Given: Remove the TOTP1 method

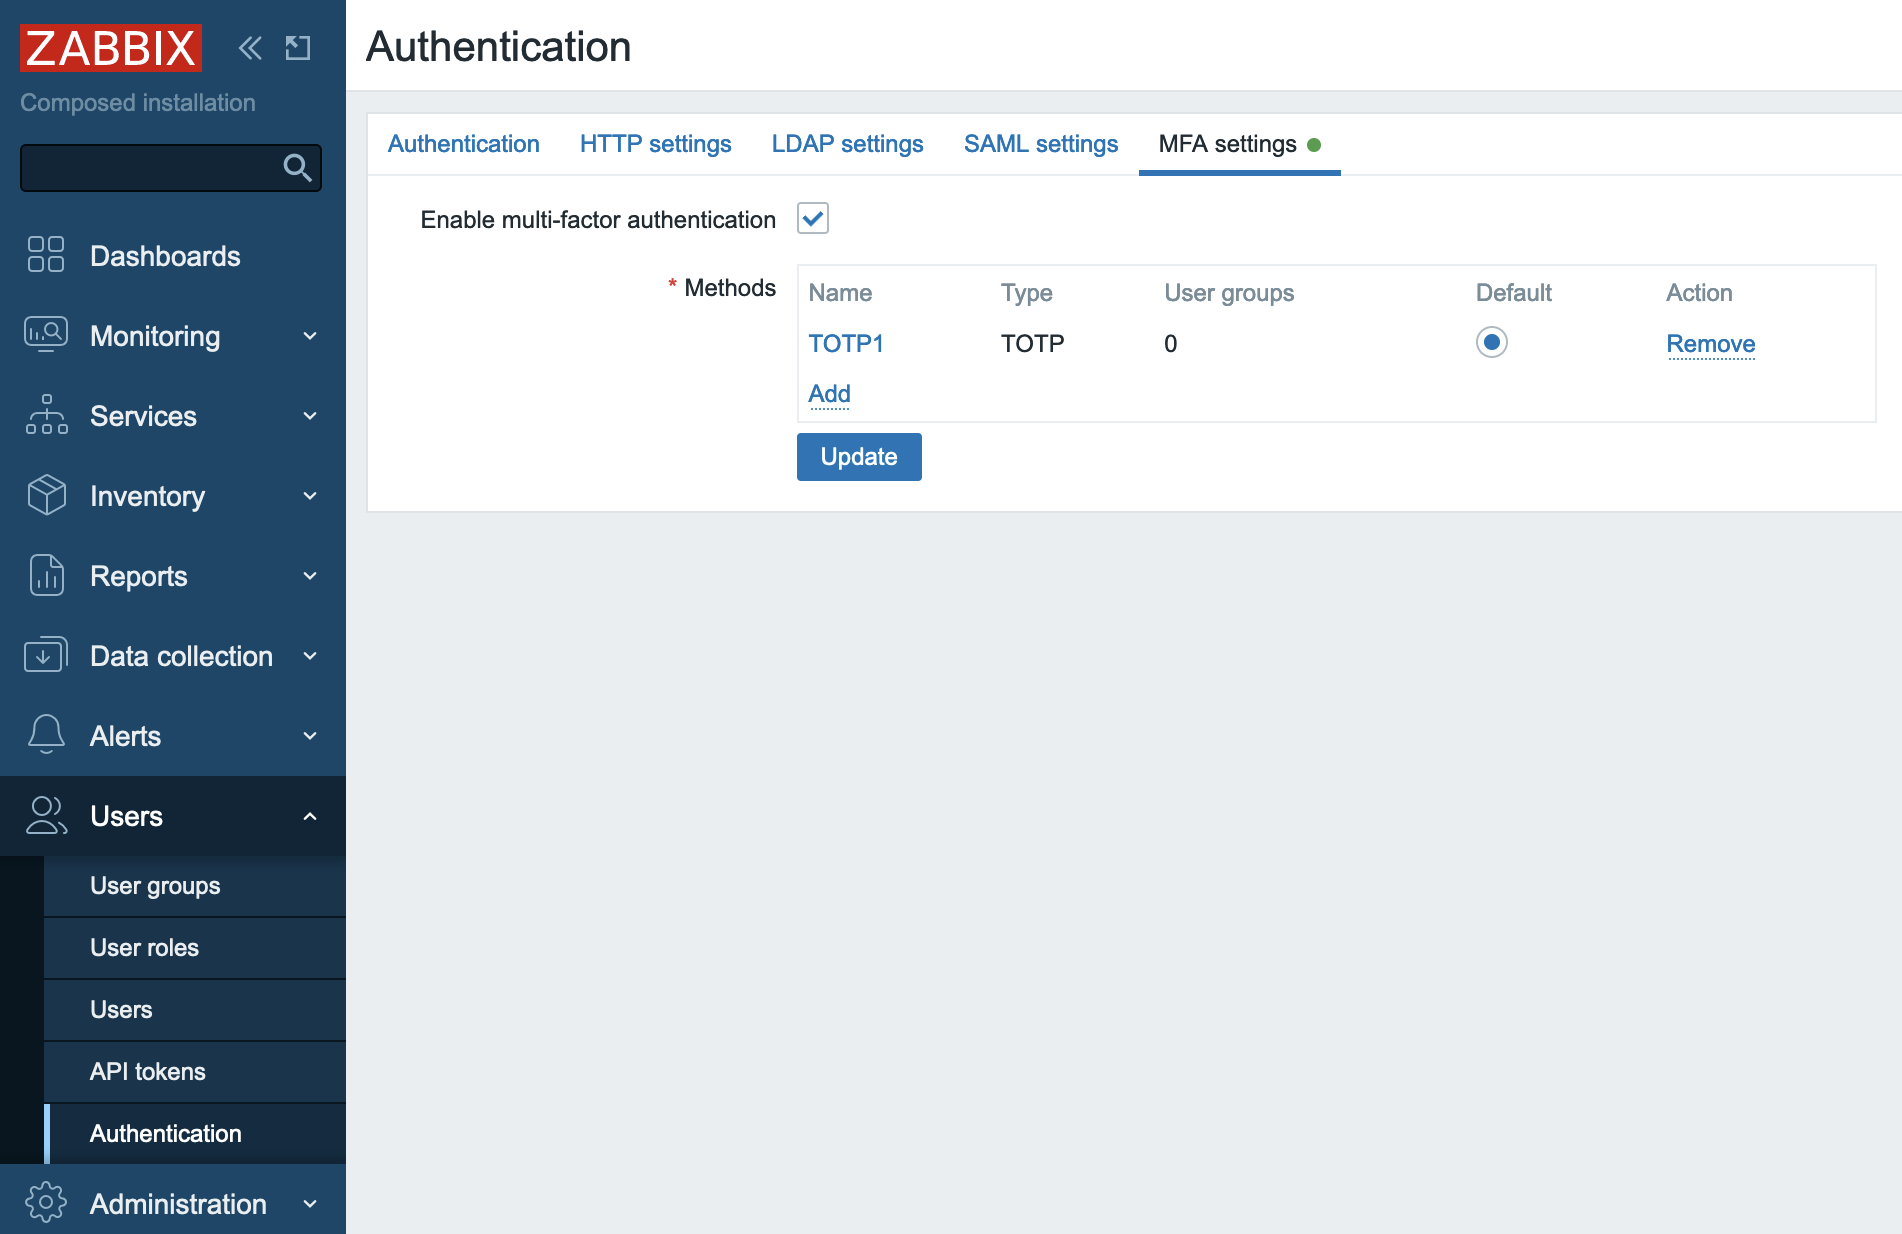Looking at the screenshot, I should coord(1711,343).
